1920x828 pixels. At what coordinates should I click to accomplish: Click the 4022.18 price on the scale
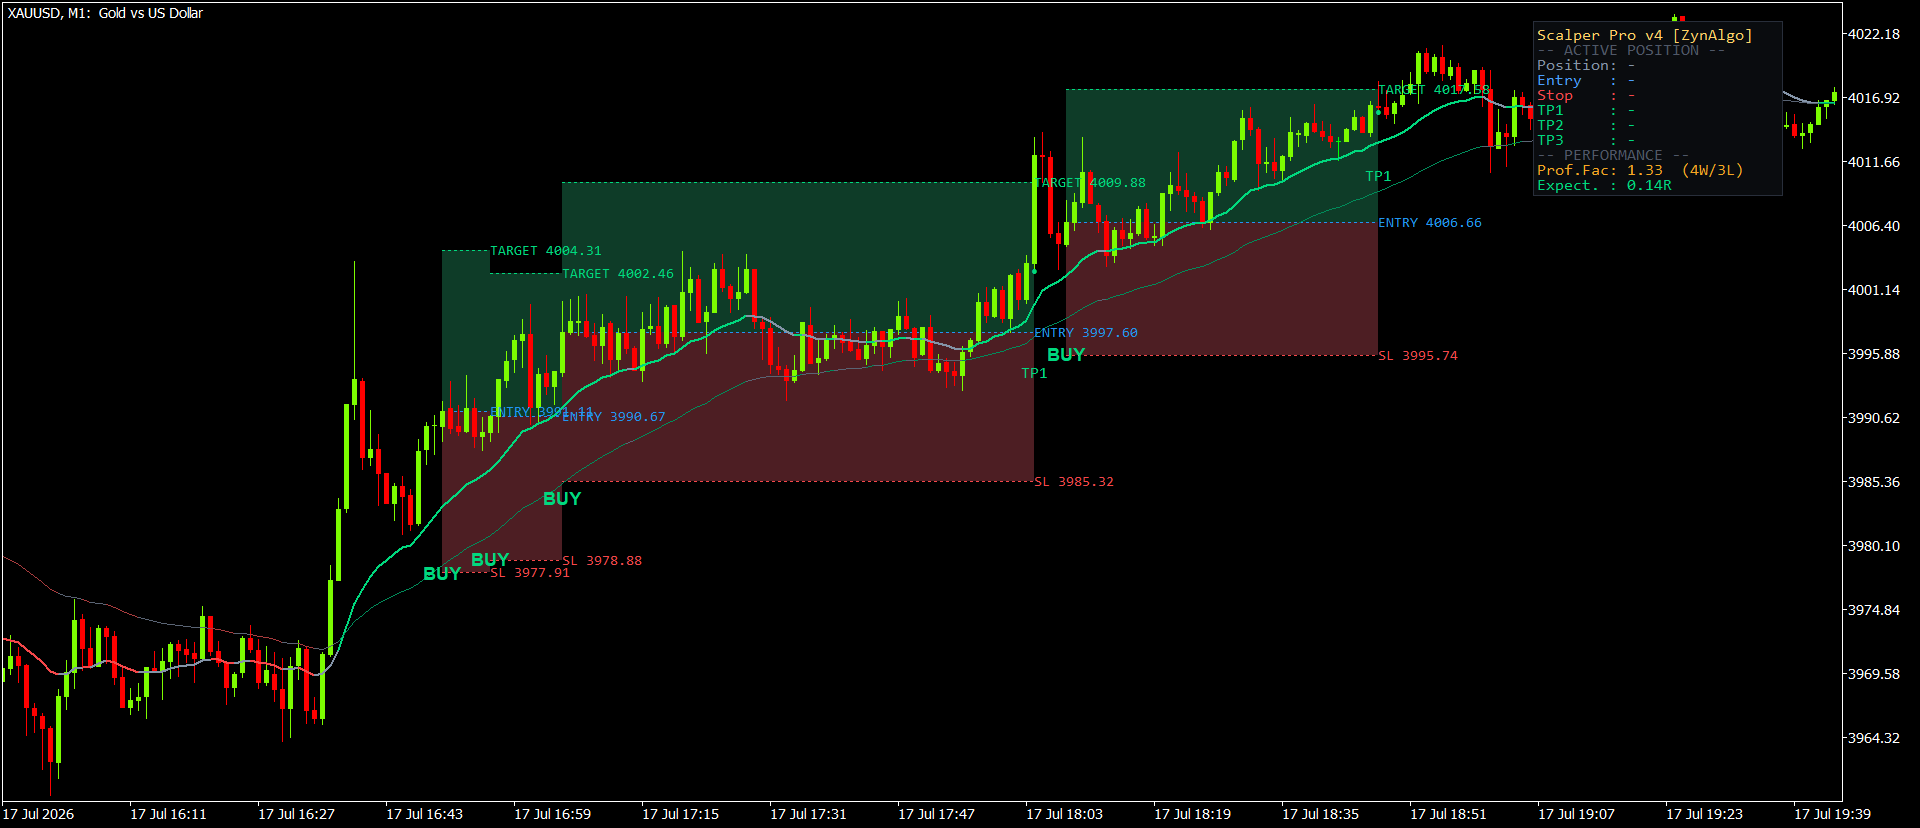click(x=1873, y=34)
